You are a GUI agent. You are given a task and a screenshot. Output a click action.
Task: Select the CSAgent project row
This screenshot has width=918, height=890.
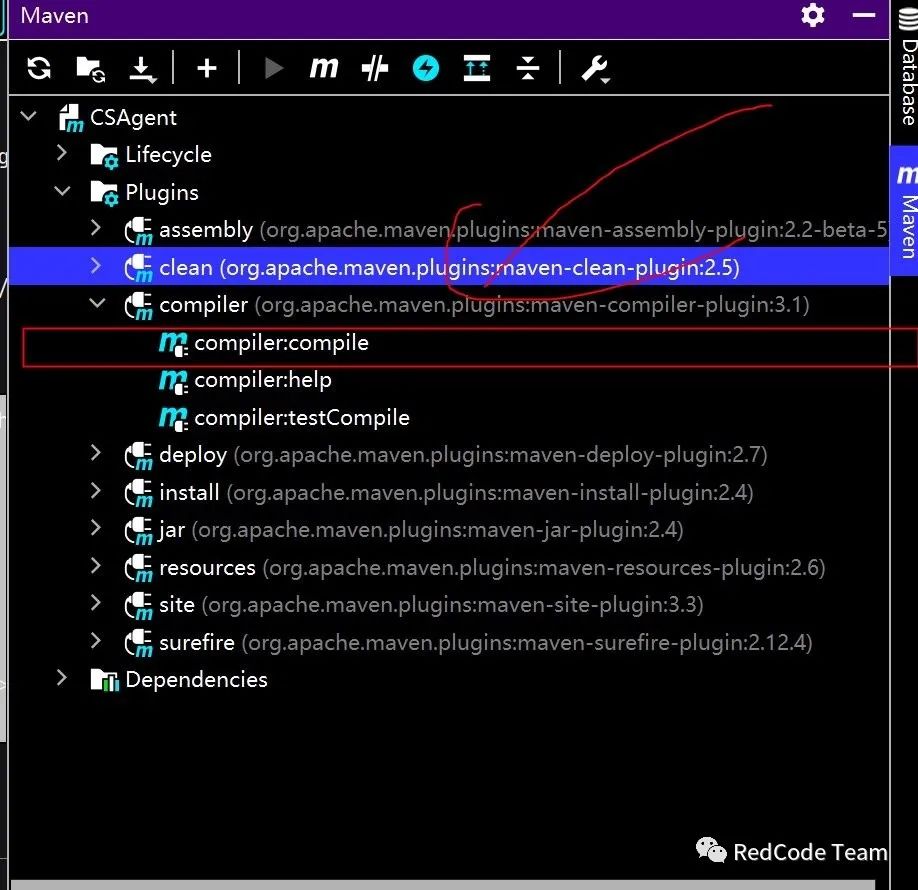coord(449,117)
